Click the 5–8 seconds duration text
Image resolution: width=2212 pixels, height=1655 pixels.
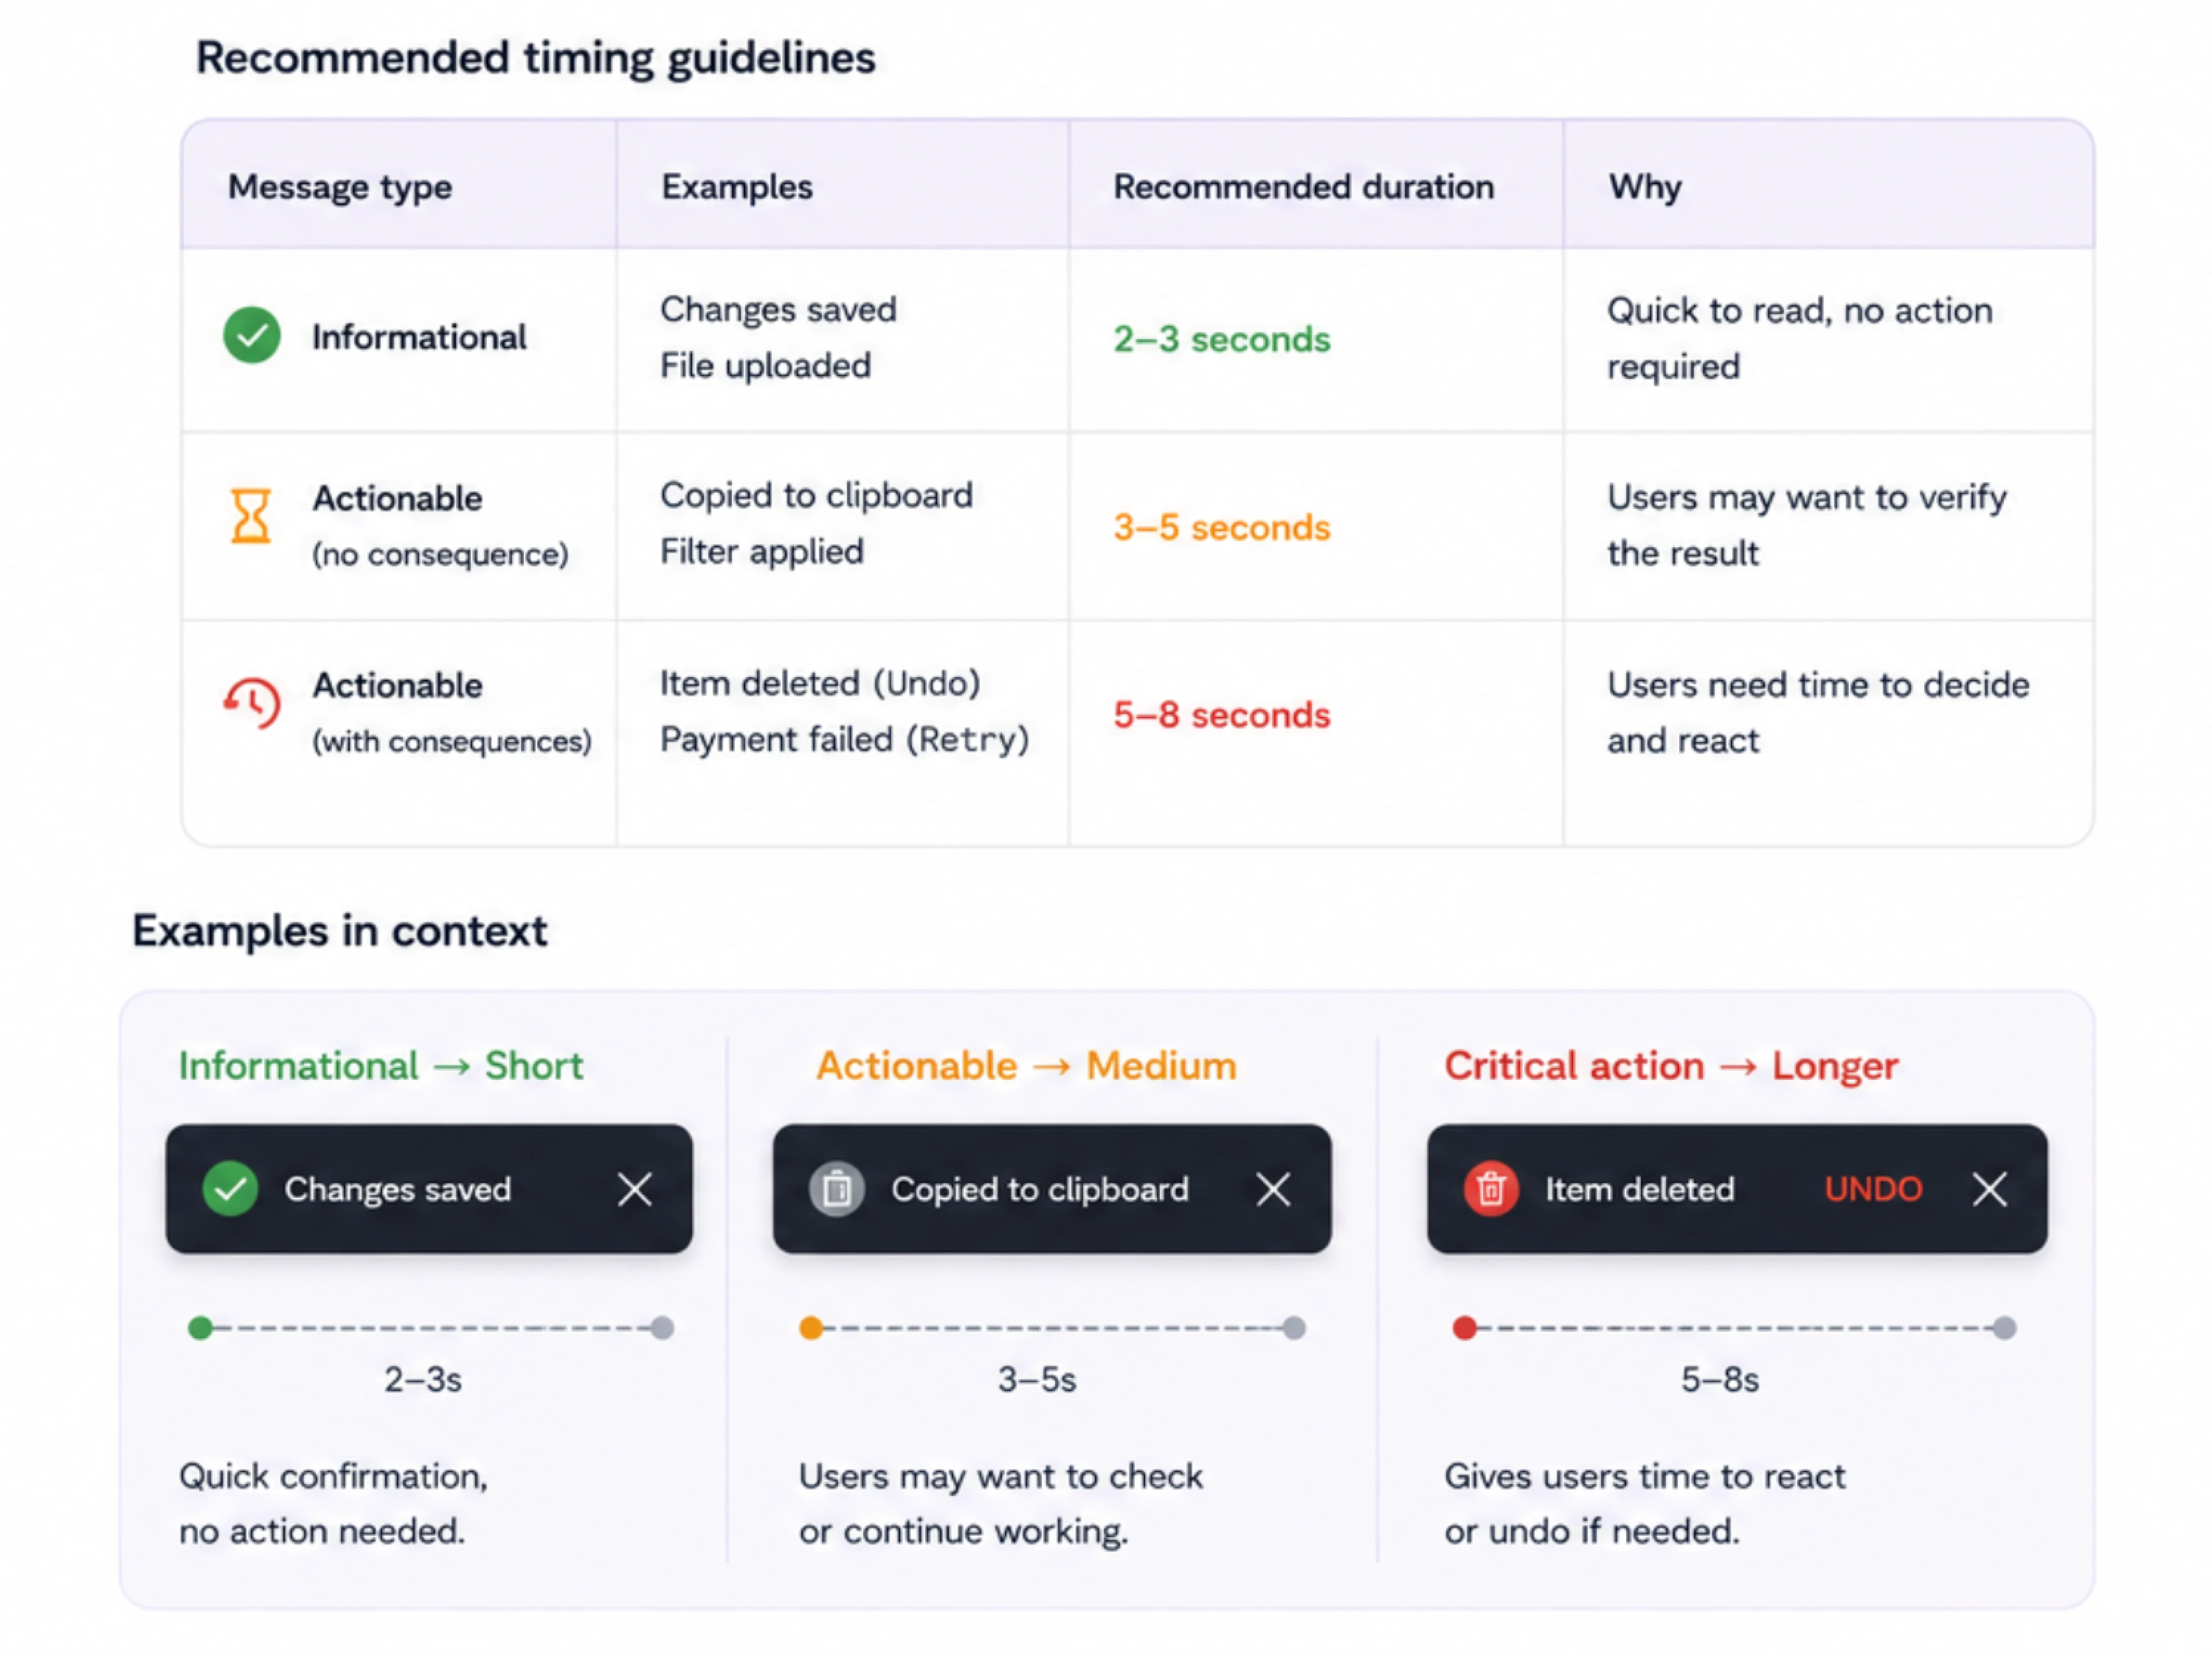tap(1222, 715)
